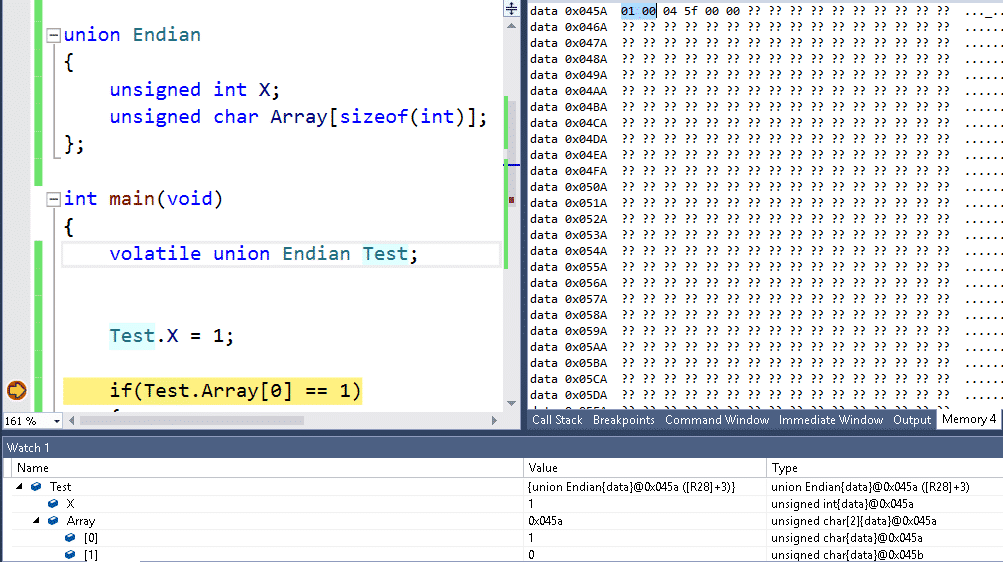
Task: Show the Command Window tab
Action: tap(717, 420)
